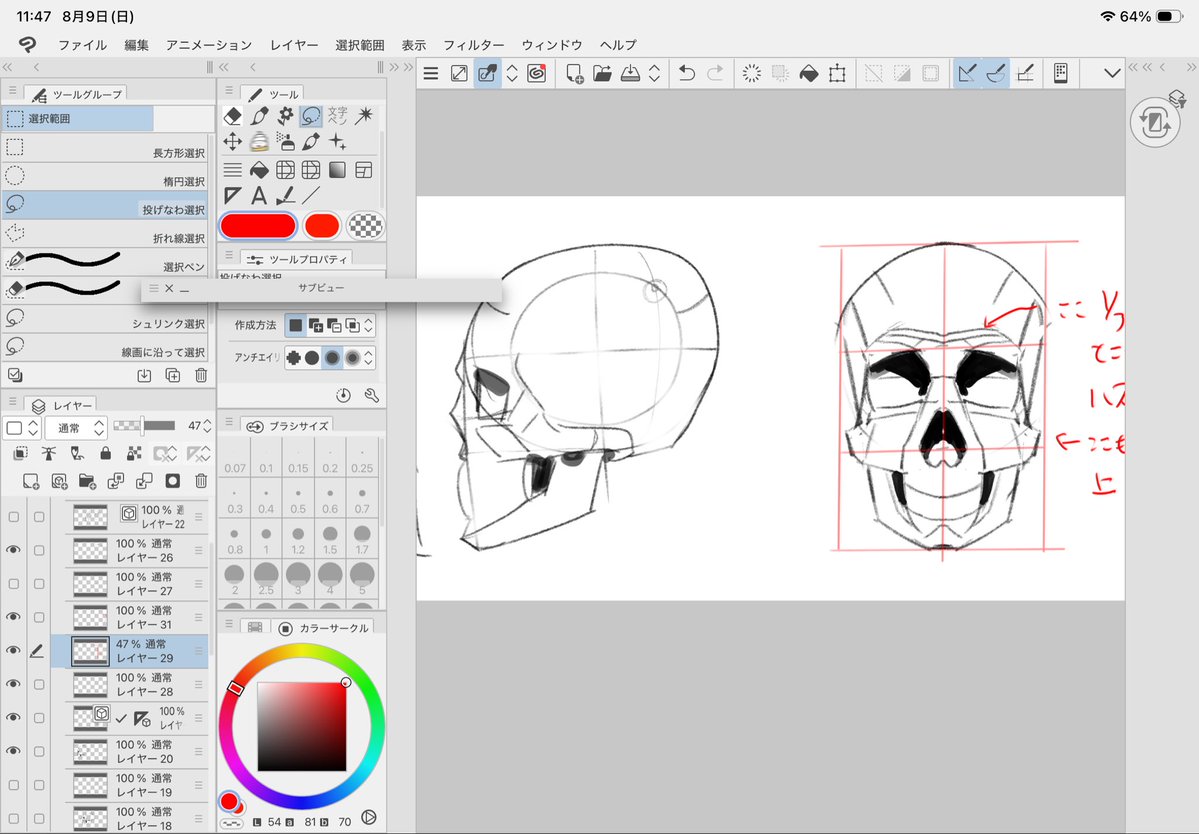Select layer 20 thumbnail in layer list
This screenshot has height=834, width=1199.
(x=90, y=751)
